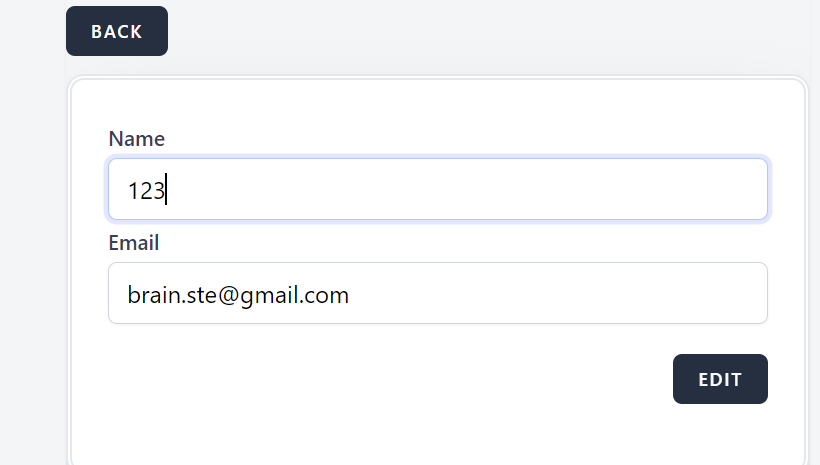
Task: Click the digit 1 in the Name field
Action: point(132,190)
